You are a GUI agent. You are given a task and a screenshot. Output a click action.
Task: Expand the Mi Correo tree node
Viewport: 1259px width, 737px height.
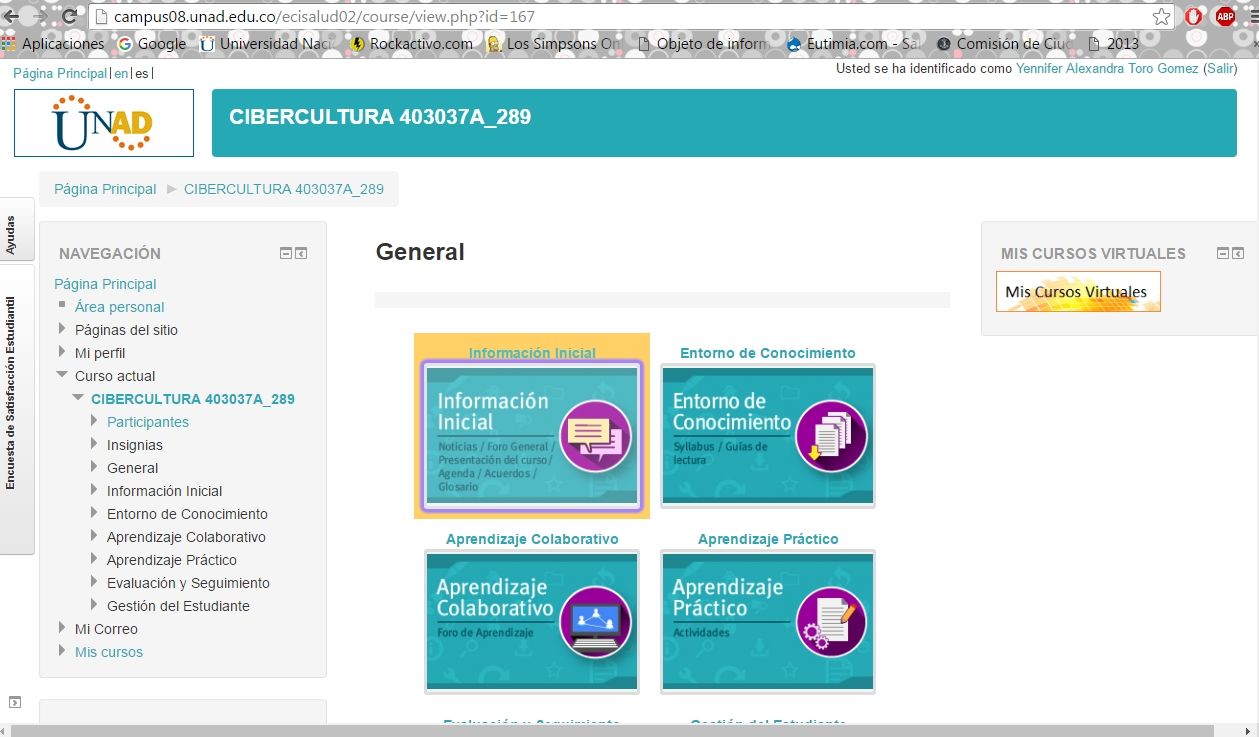[x=63, y=628]
